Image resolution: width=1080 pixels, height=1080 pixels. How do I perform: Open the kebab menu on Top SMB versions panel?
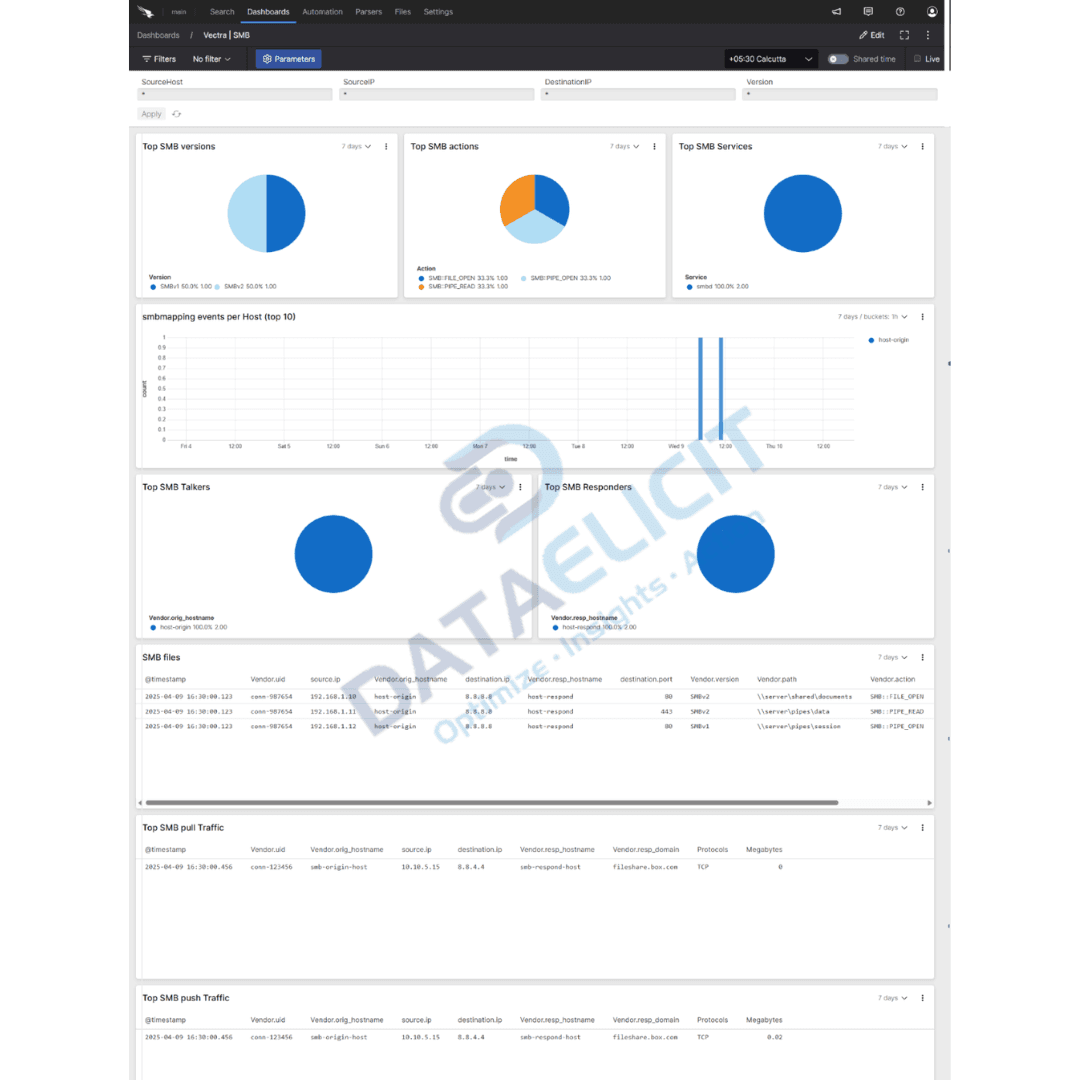pyautogui.click(x=386, y=146)
